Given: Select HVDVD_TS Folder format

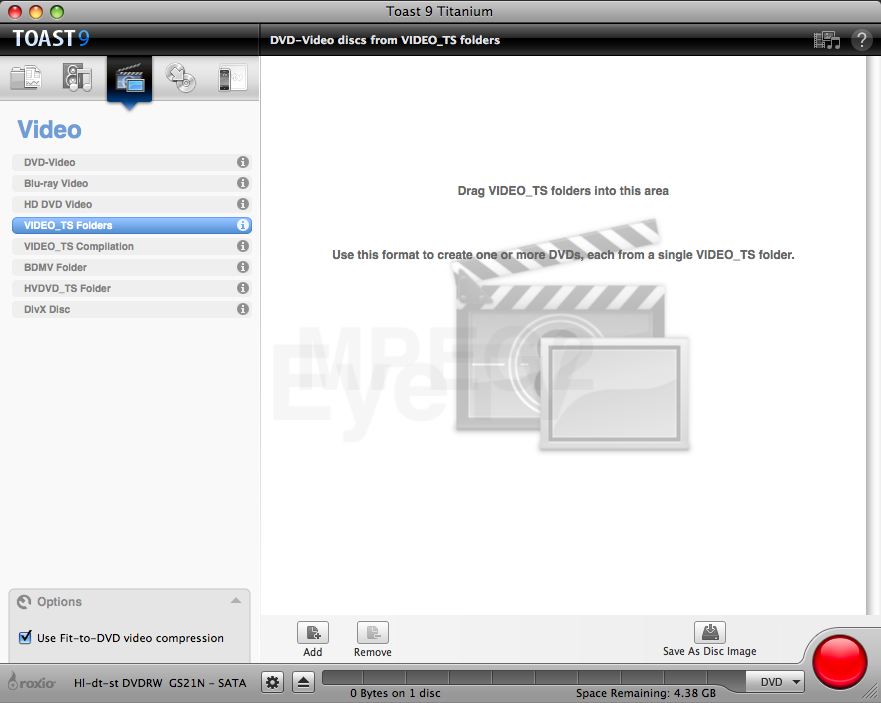Looking at the screenshot, I should (x=131, y=288).
